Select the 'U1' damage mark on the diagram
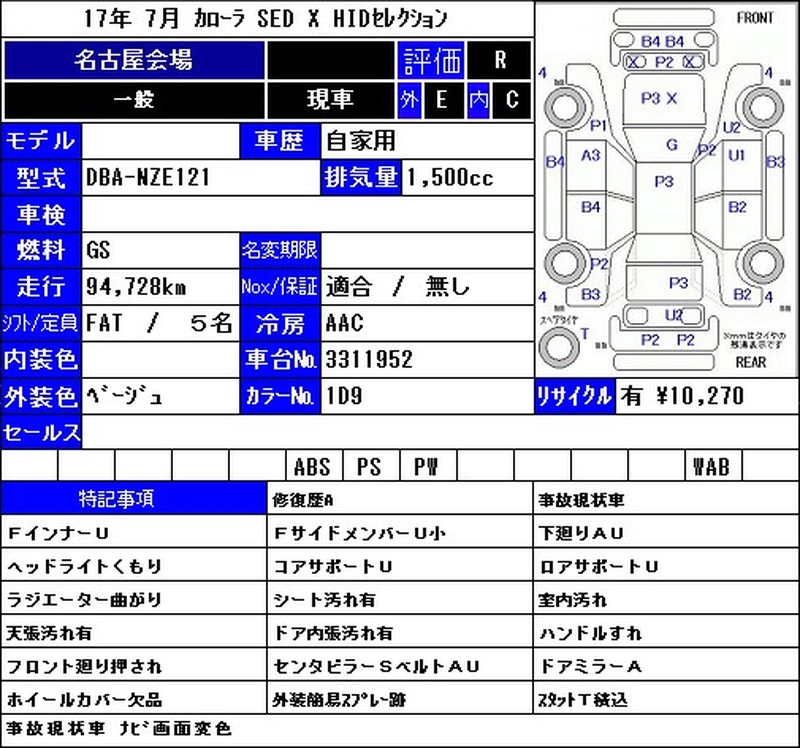The height and width of the screenshot is (748, 800). (x=737, y=155)
